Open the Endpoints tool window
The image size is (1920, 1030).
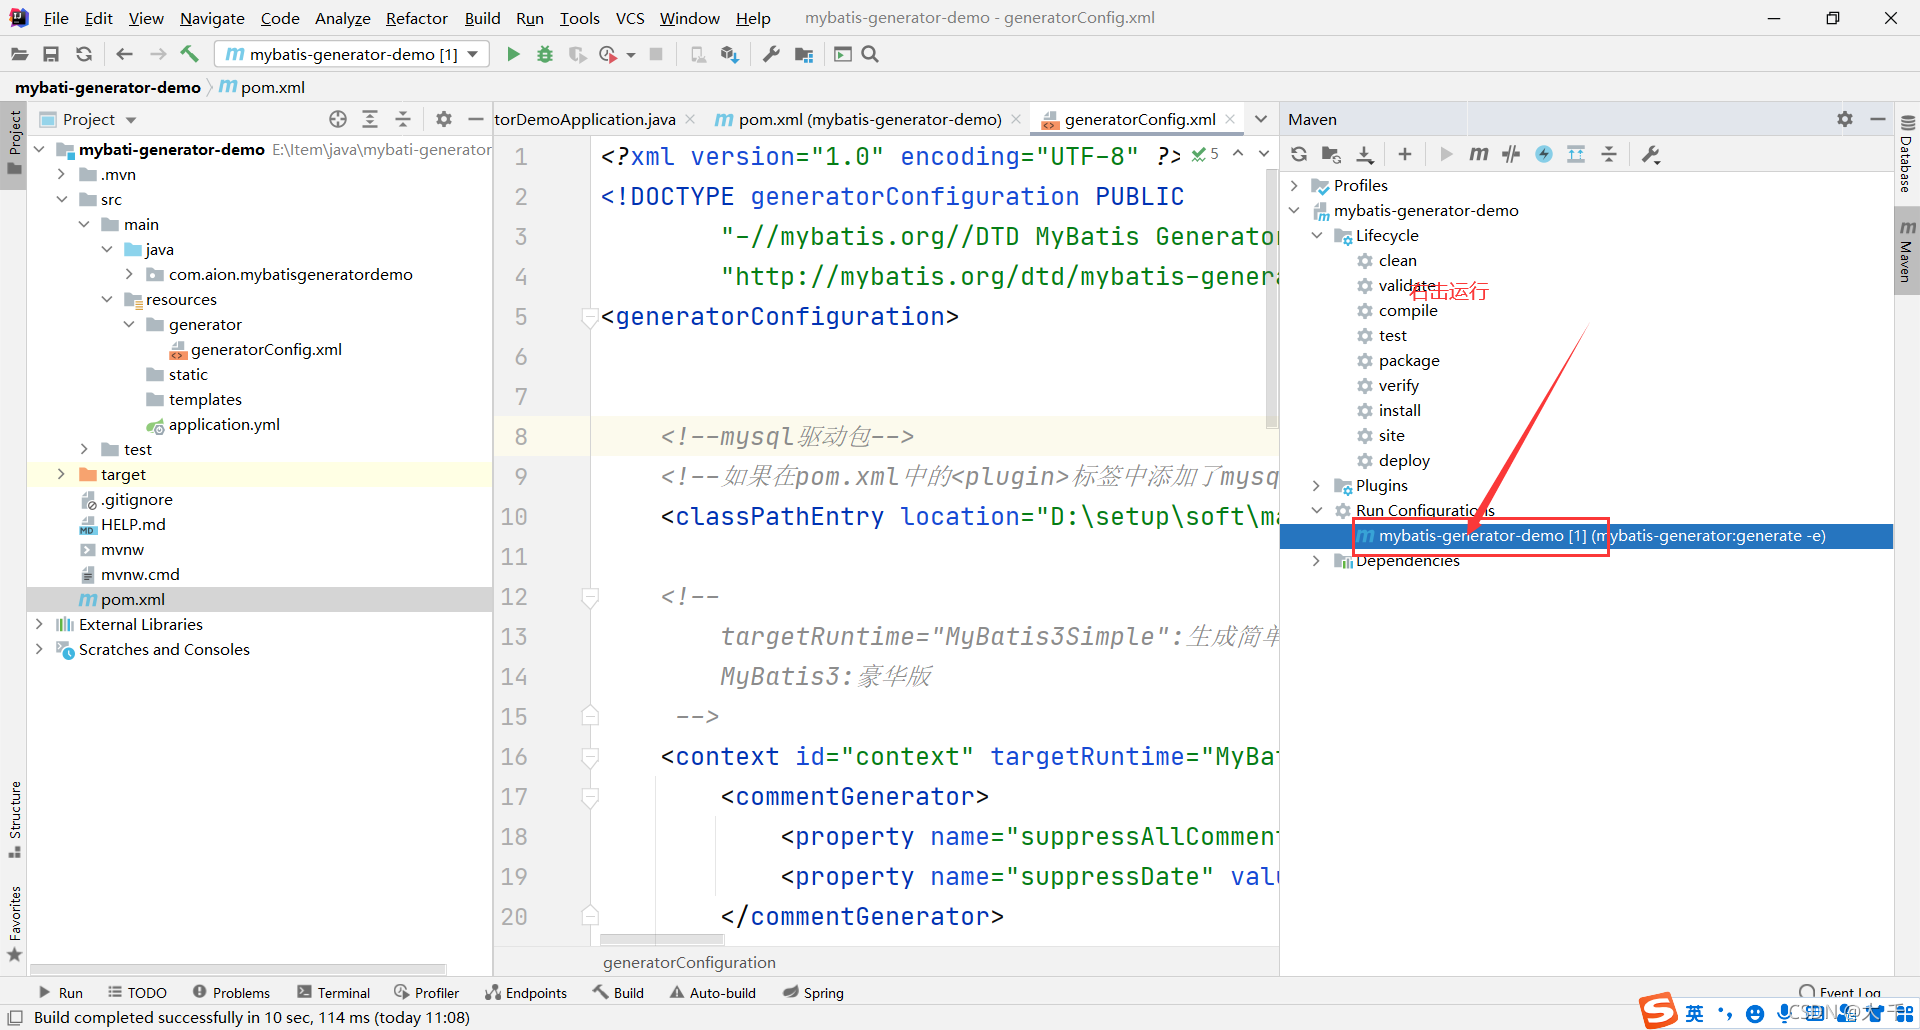point(526,992)
